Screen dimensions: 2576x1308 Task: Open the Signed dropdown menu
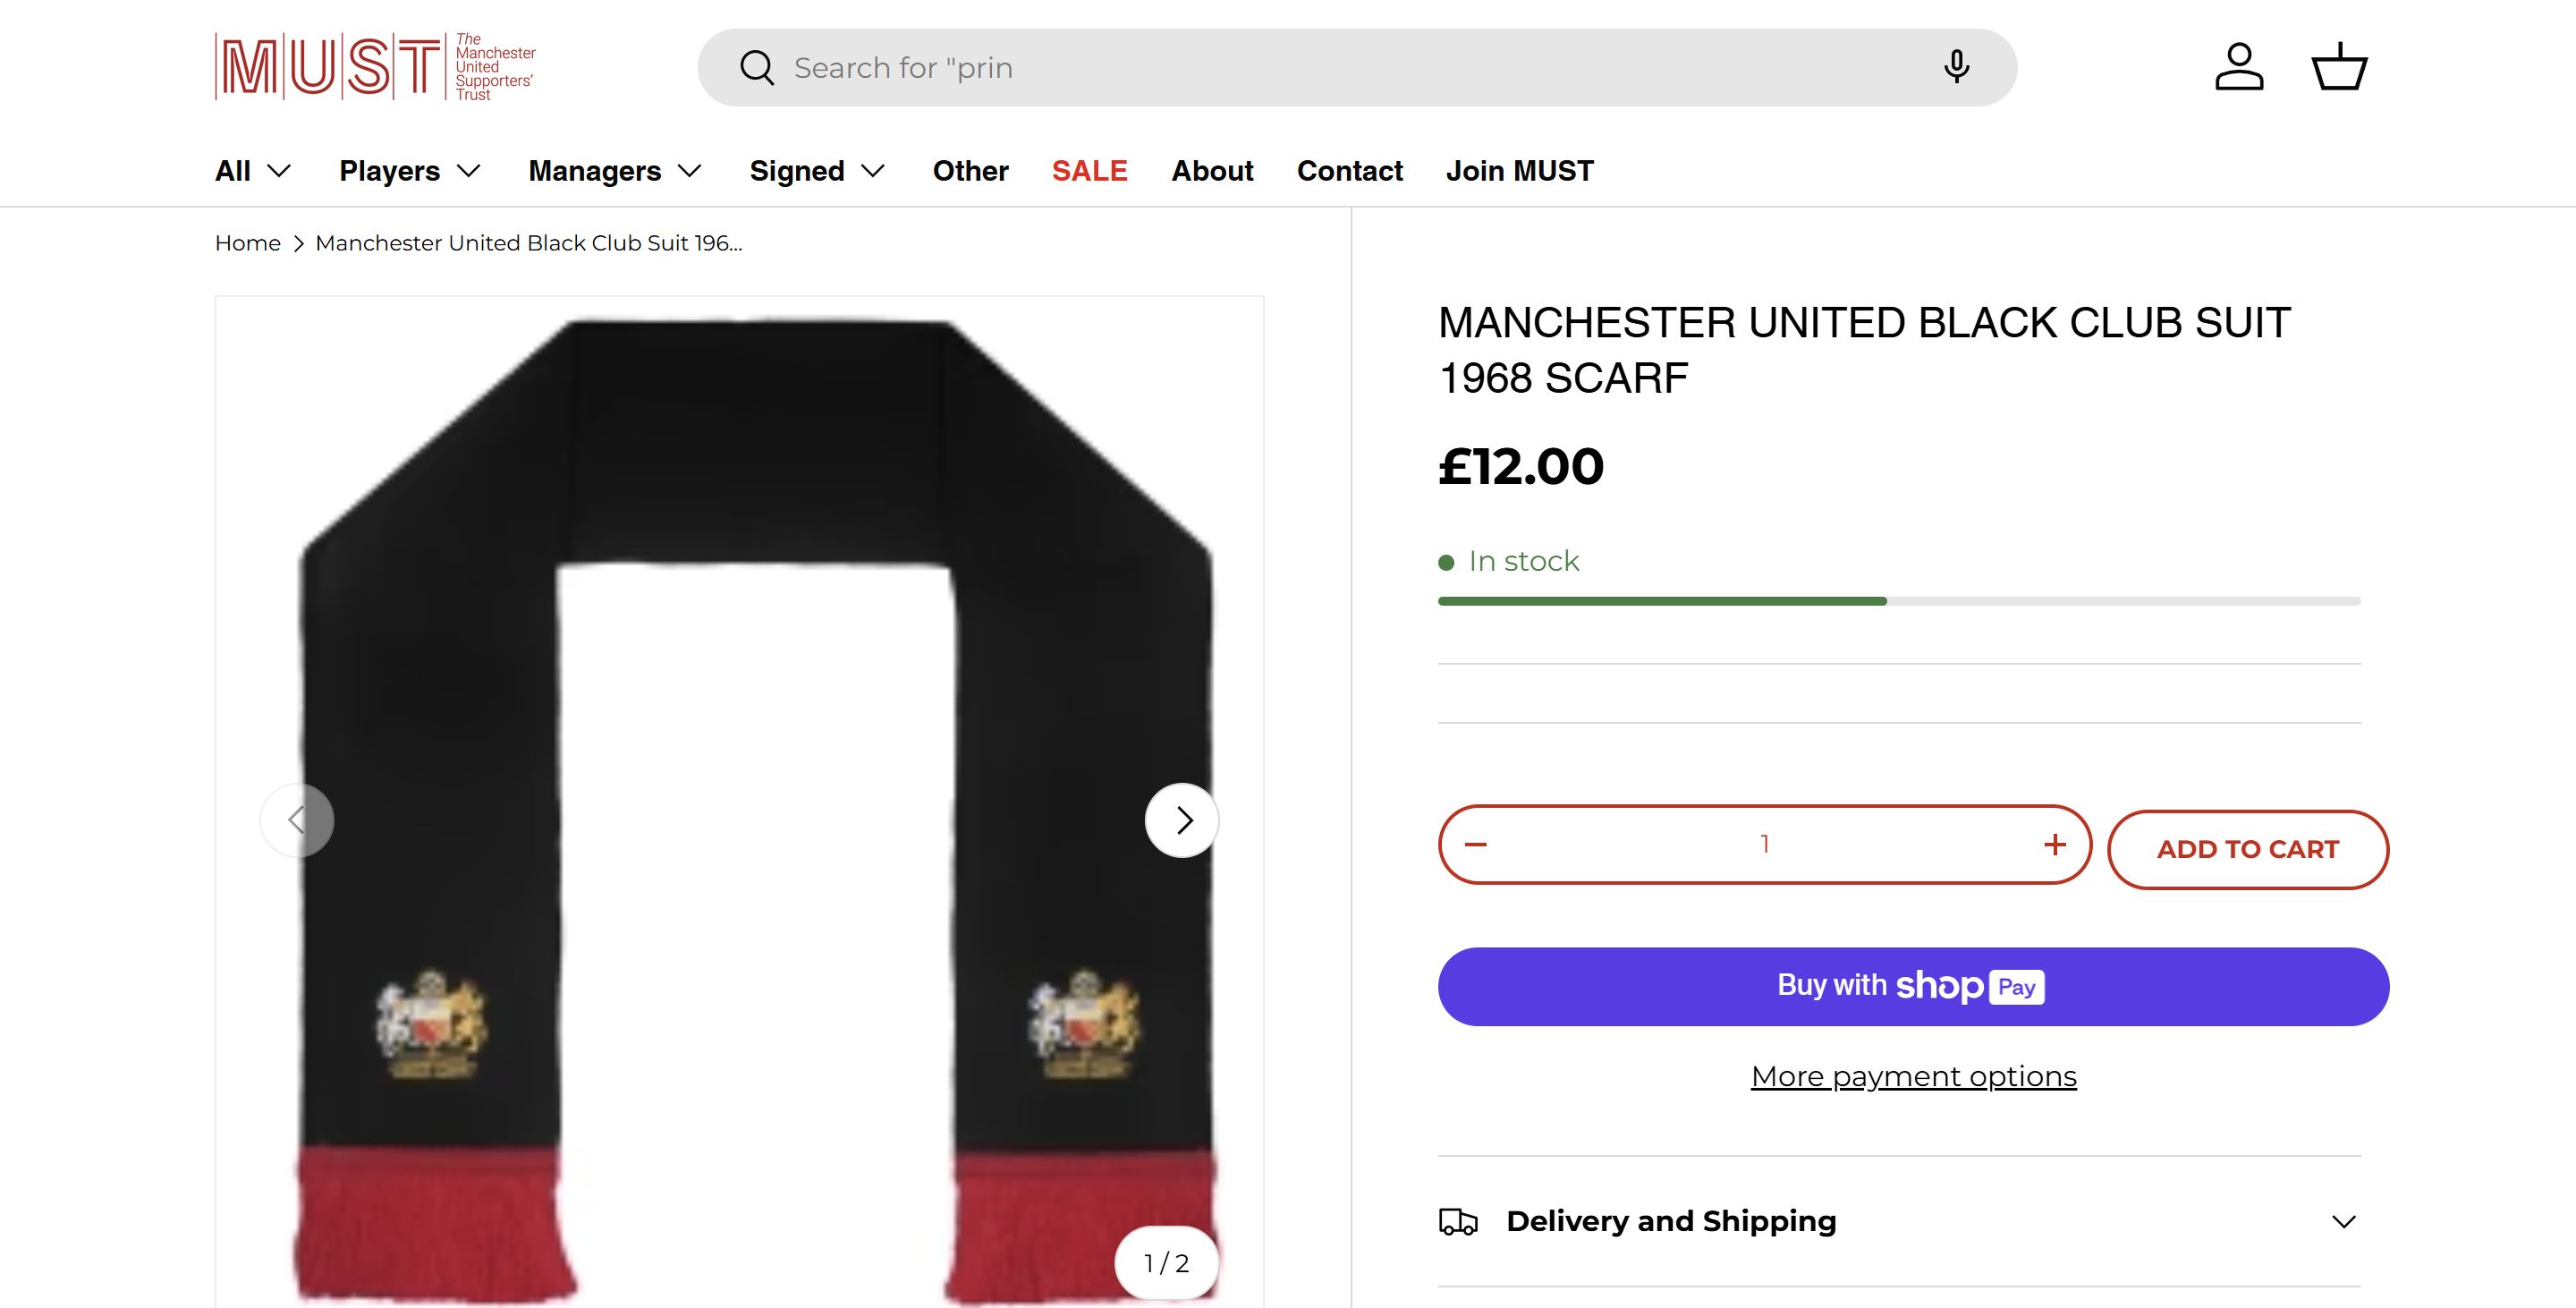pyautogui.click(x=817, y=171)
